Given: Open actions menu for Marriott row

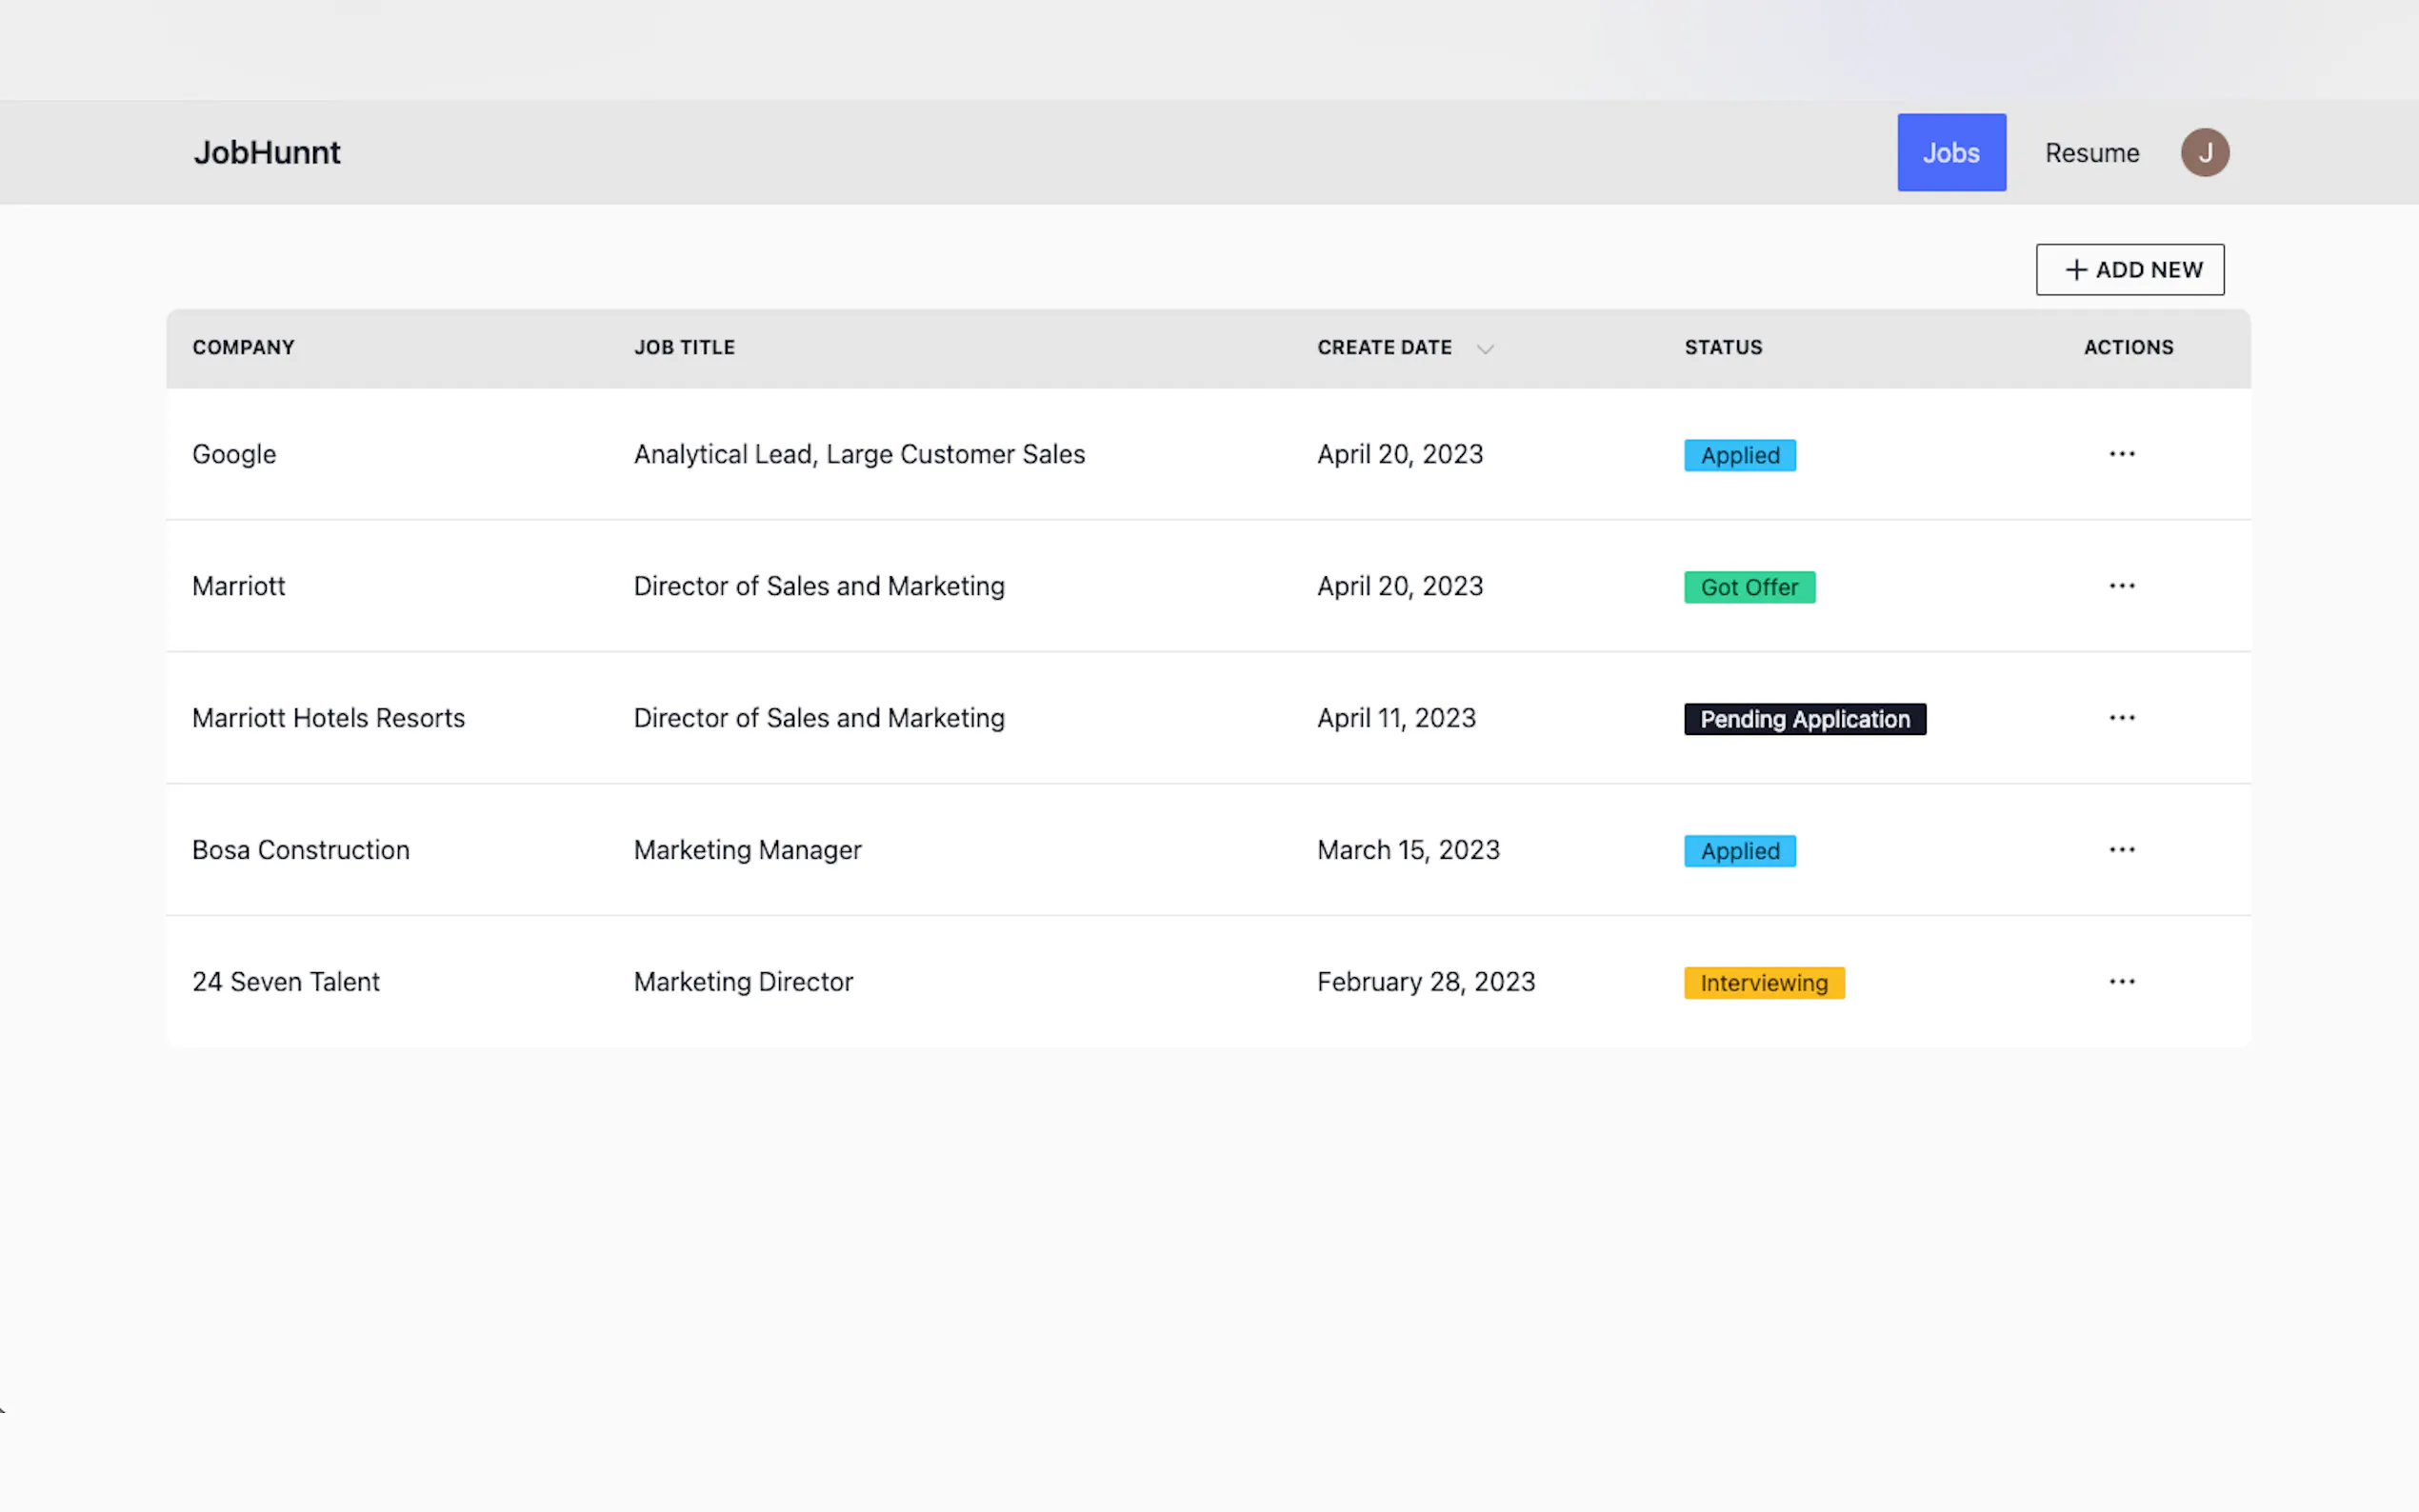Looking at the screenshot, I should coord(2121,586).
